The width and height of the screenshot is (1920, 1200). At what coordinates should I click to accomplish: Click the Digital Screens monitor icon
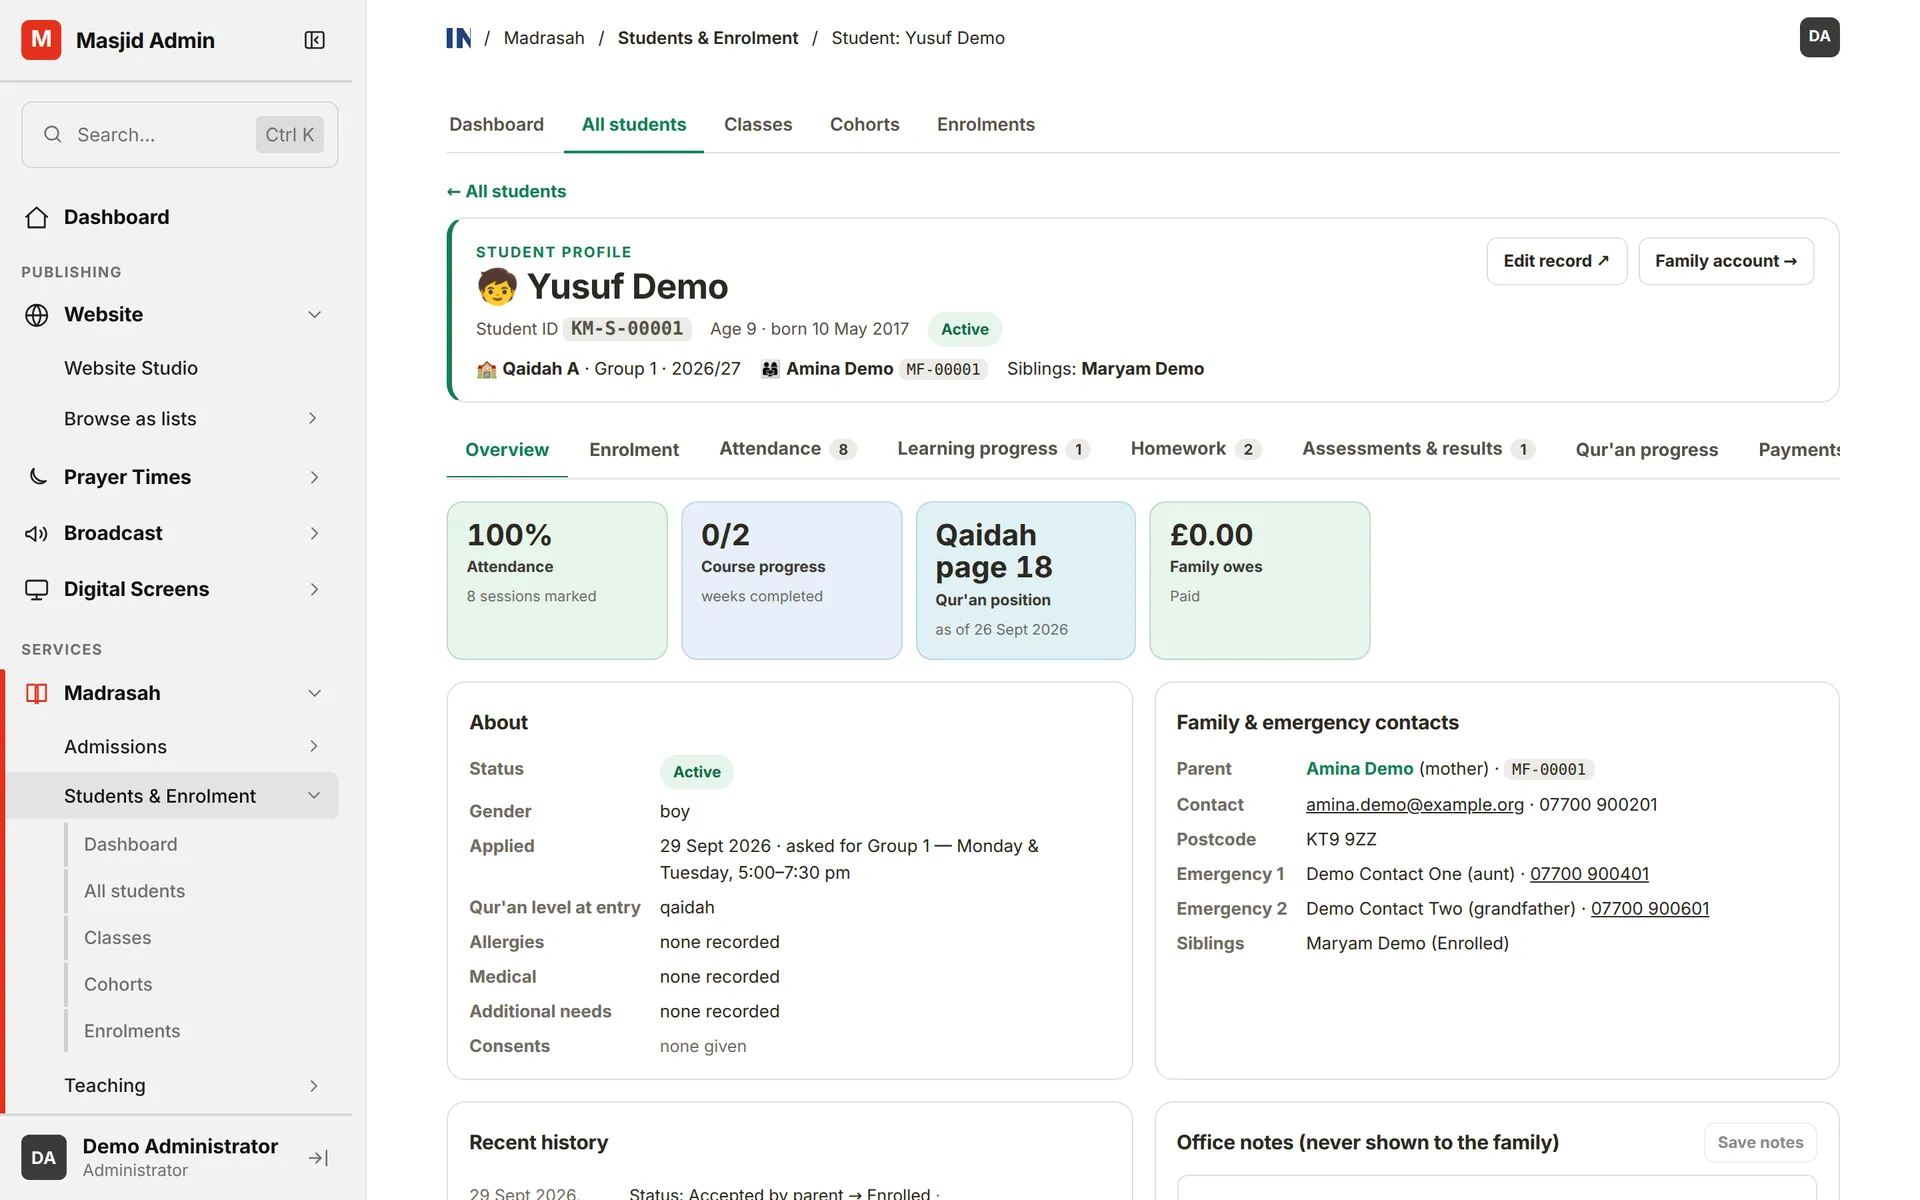tap(37, 589)
